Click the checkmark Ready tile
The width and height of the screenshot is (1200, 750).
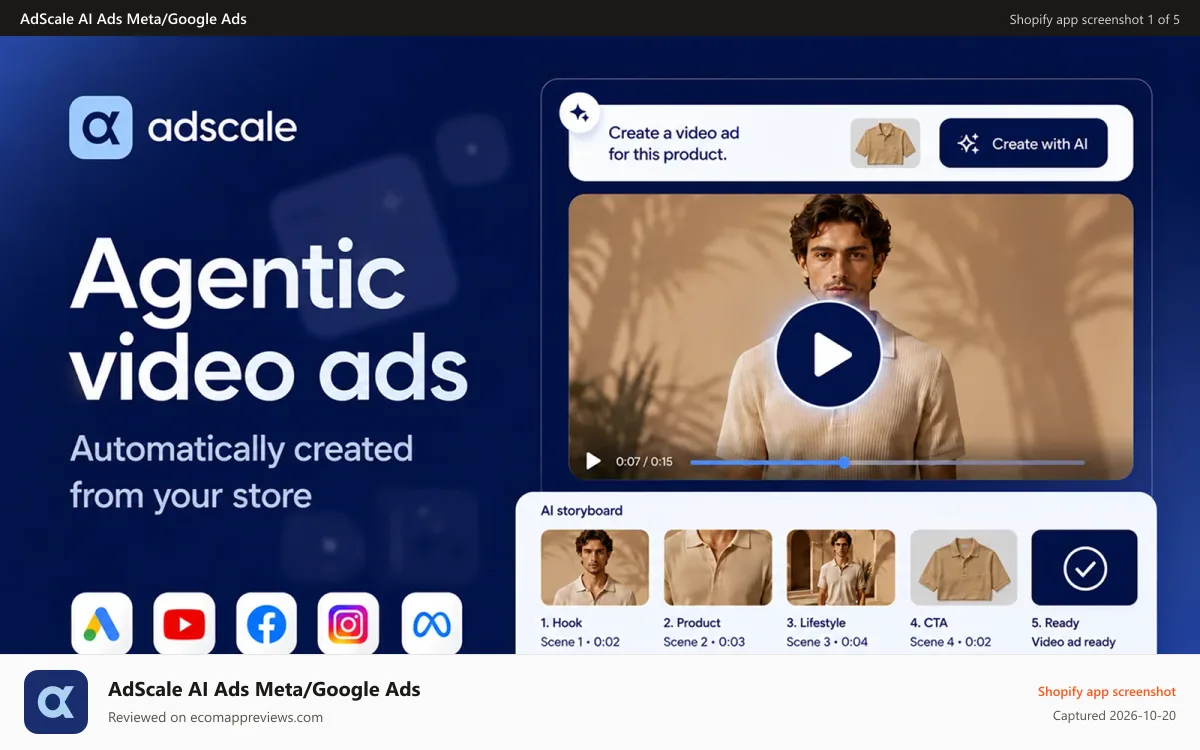pos(1084,568)
